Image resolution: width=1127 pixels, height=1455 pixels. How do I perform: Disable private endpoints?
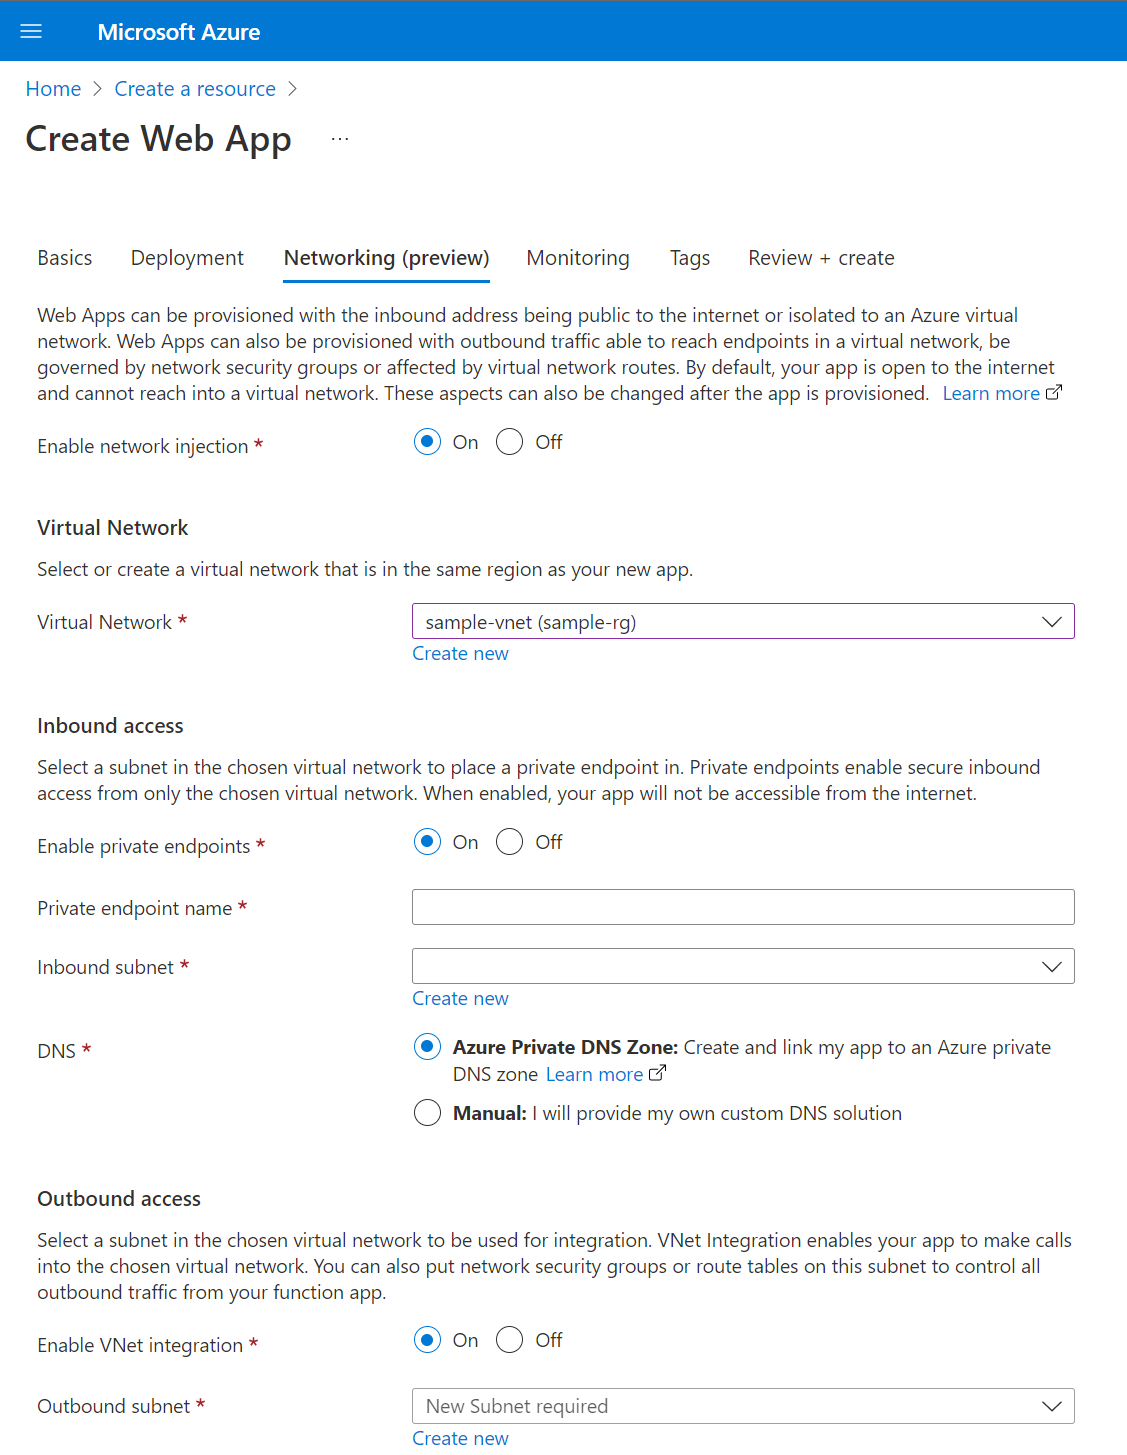(x=509, y=841)
